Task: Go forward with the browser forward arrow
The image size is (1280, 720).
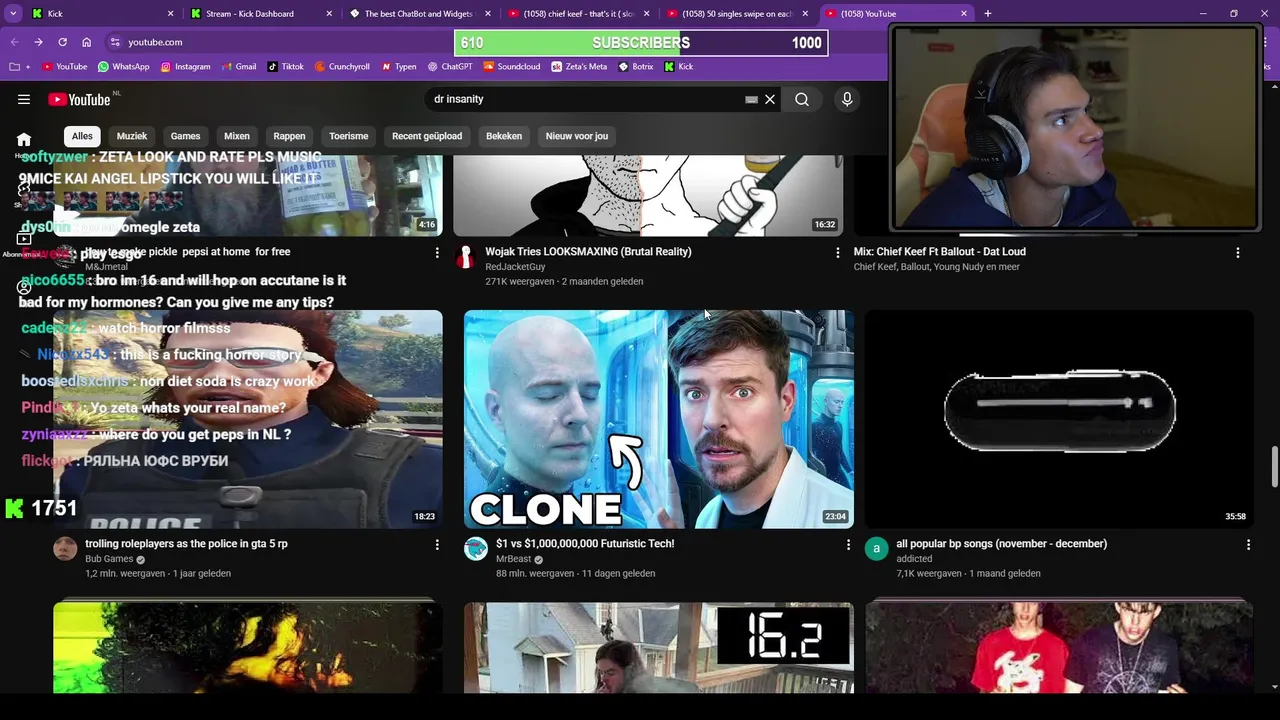Action: [x=38, y=42]
